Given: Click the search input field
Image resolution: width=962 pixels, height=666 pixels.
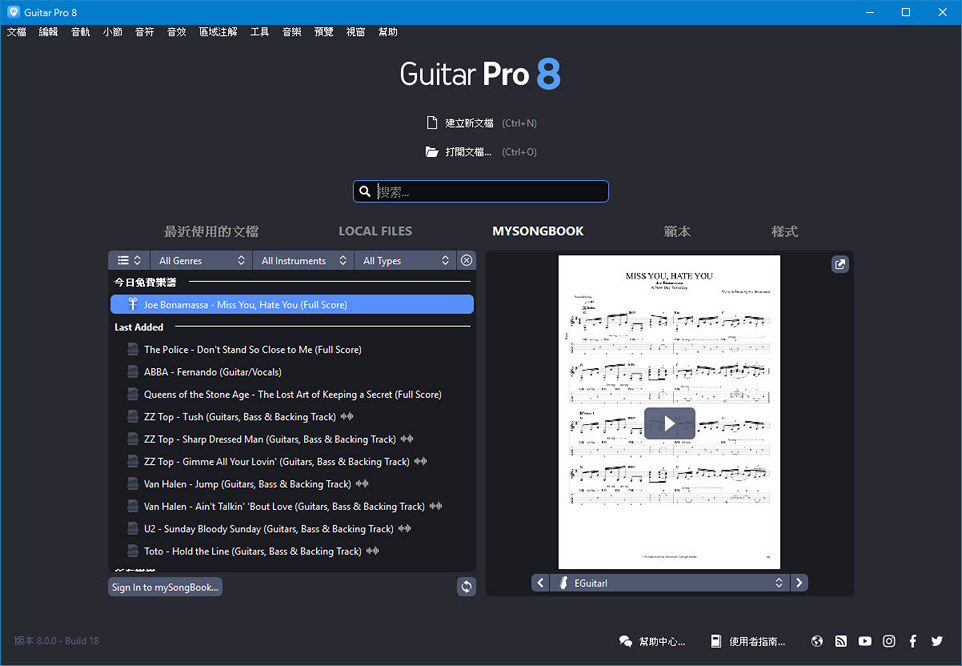Looking at the screenshot, I should pyautogui.click(x=480, y=191).
